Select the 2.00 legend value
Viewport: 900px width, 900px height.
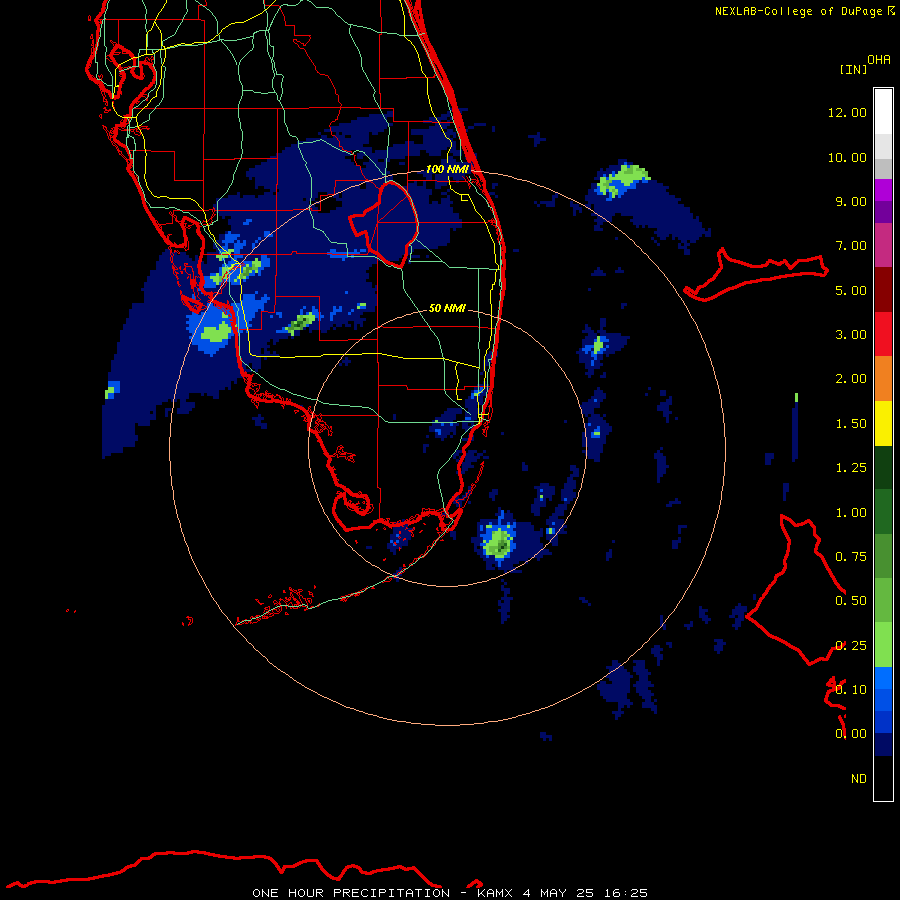click(851, 379)
